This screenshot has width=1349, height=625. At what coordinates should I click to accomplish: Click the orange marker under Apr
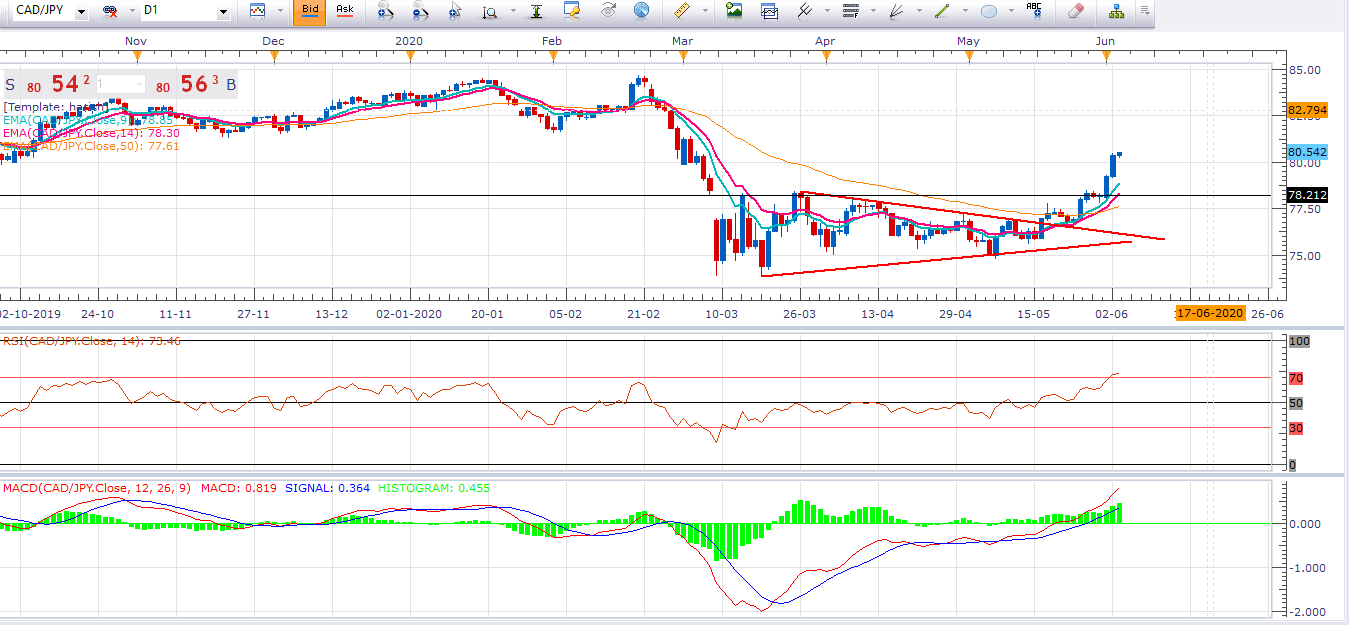pos(826,57)
